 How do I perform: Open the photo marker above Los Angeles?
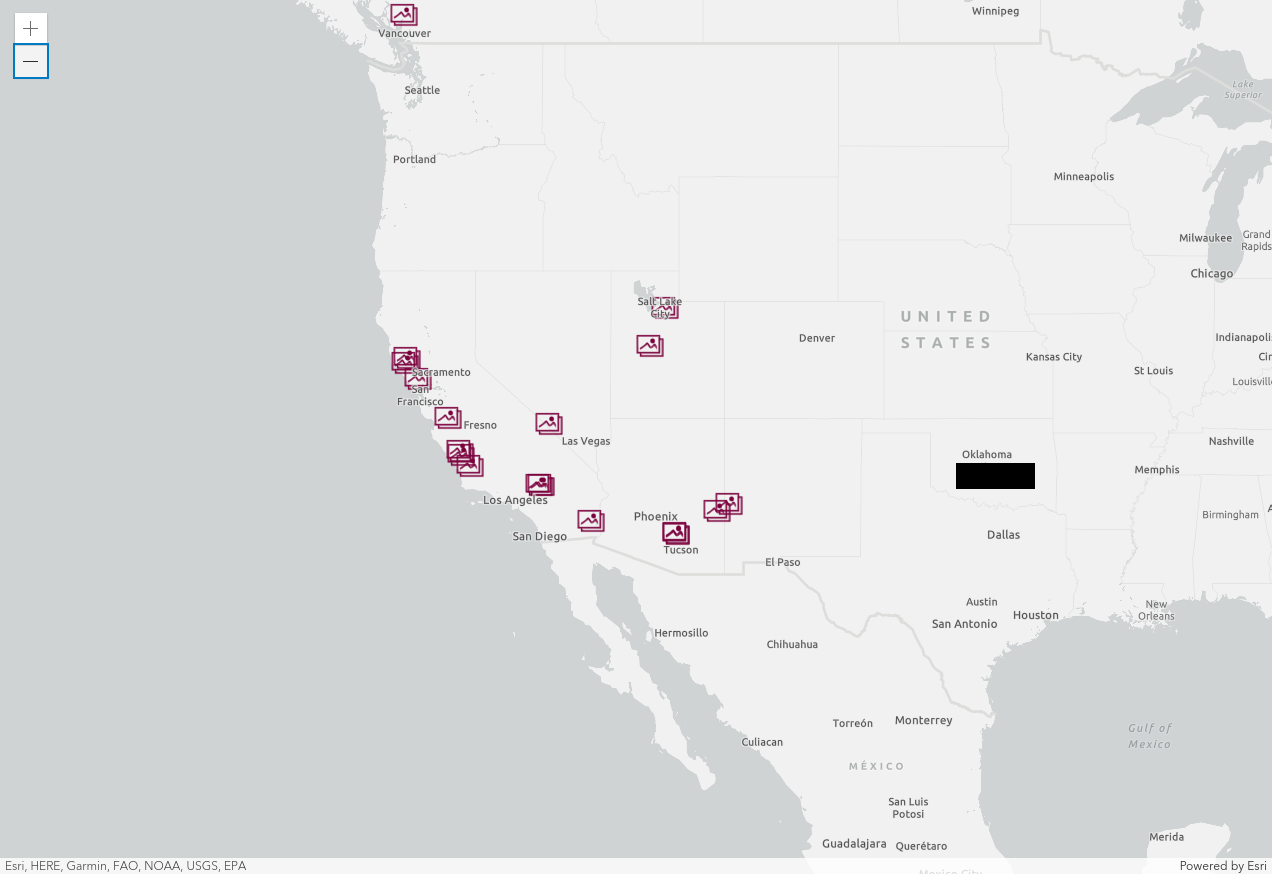pyautogui.click(x=539, y=485)
